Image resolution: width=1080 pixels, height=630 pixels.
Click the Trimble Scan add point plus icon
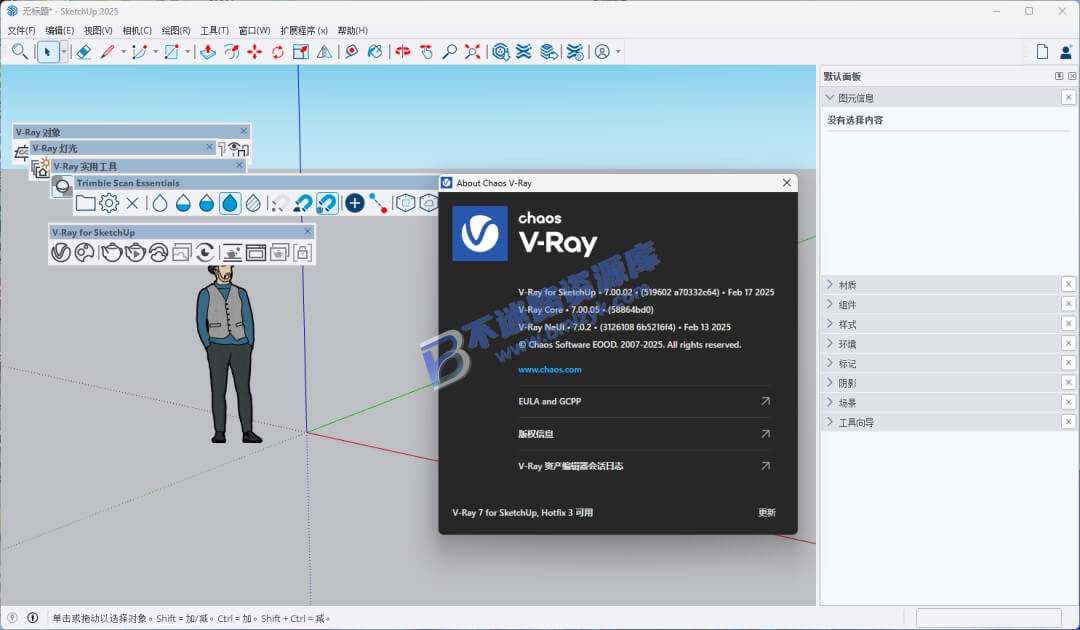(355, 203)
